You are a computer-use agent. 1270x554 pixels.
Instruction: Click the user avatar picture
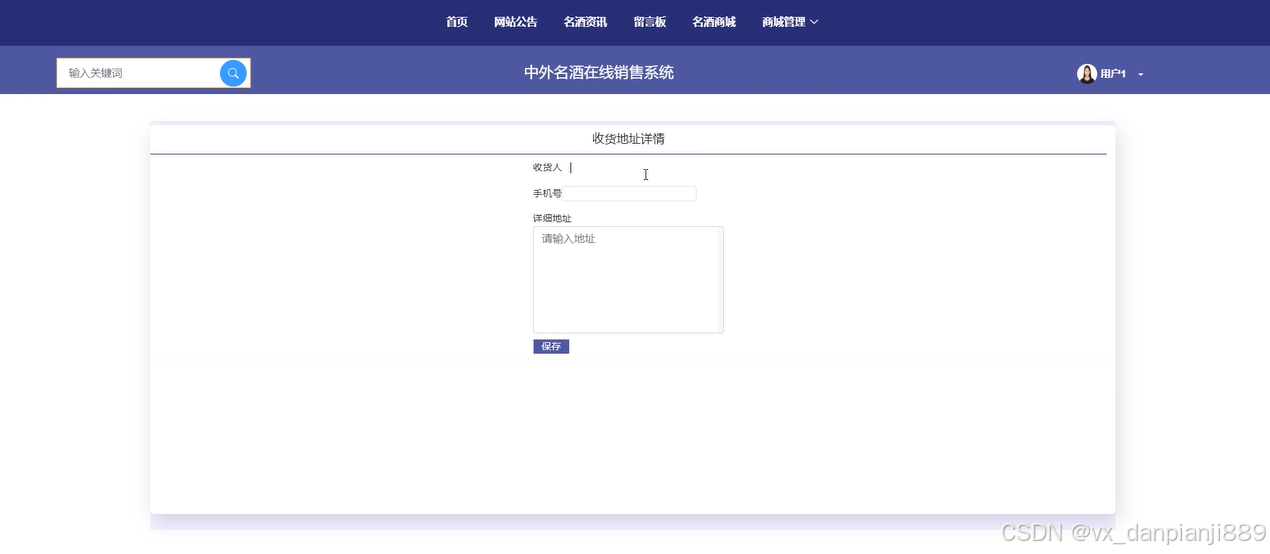click(x=1086, y=74)
